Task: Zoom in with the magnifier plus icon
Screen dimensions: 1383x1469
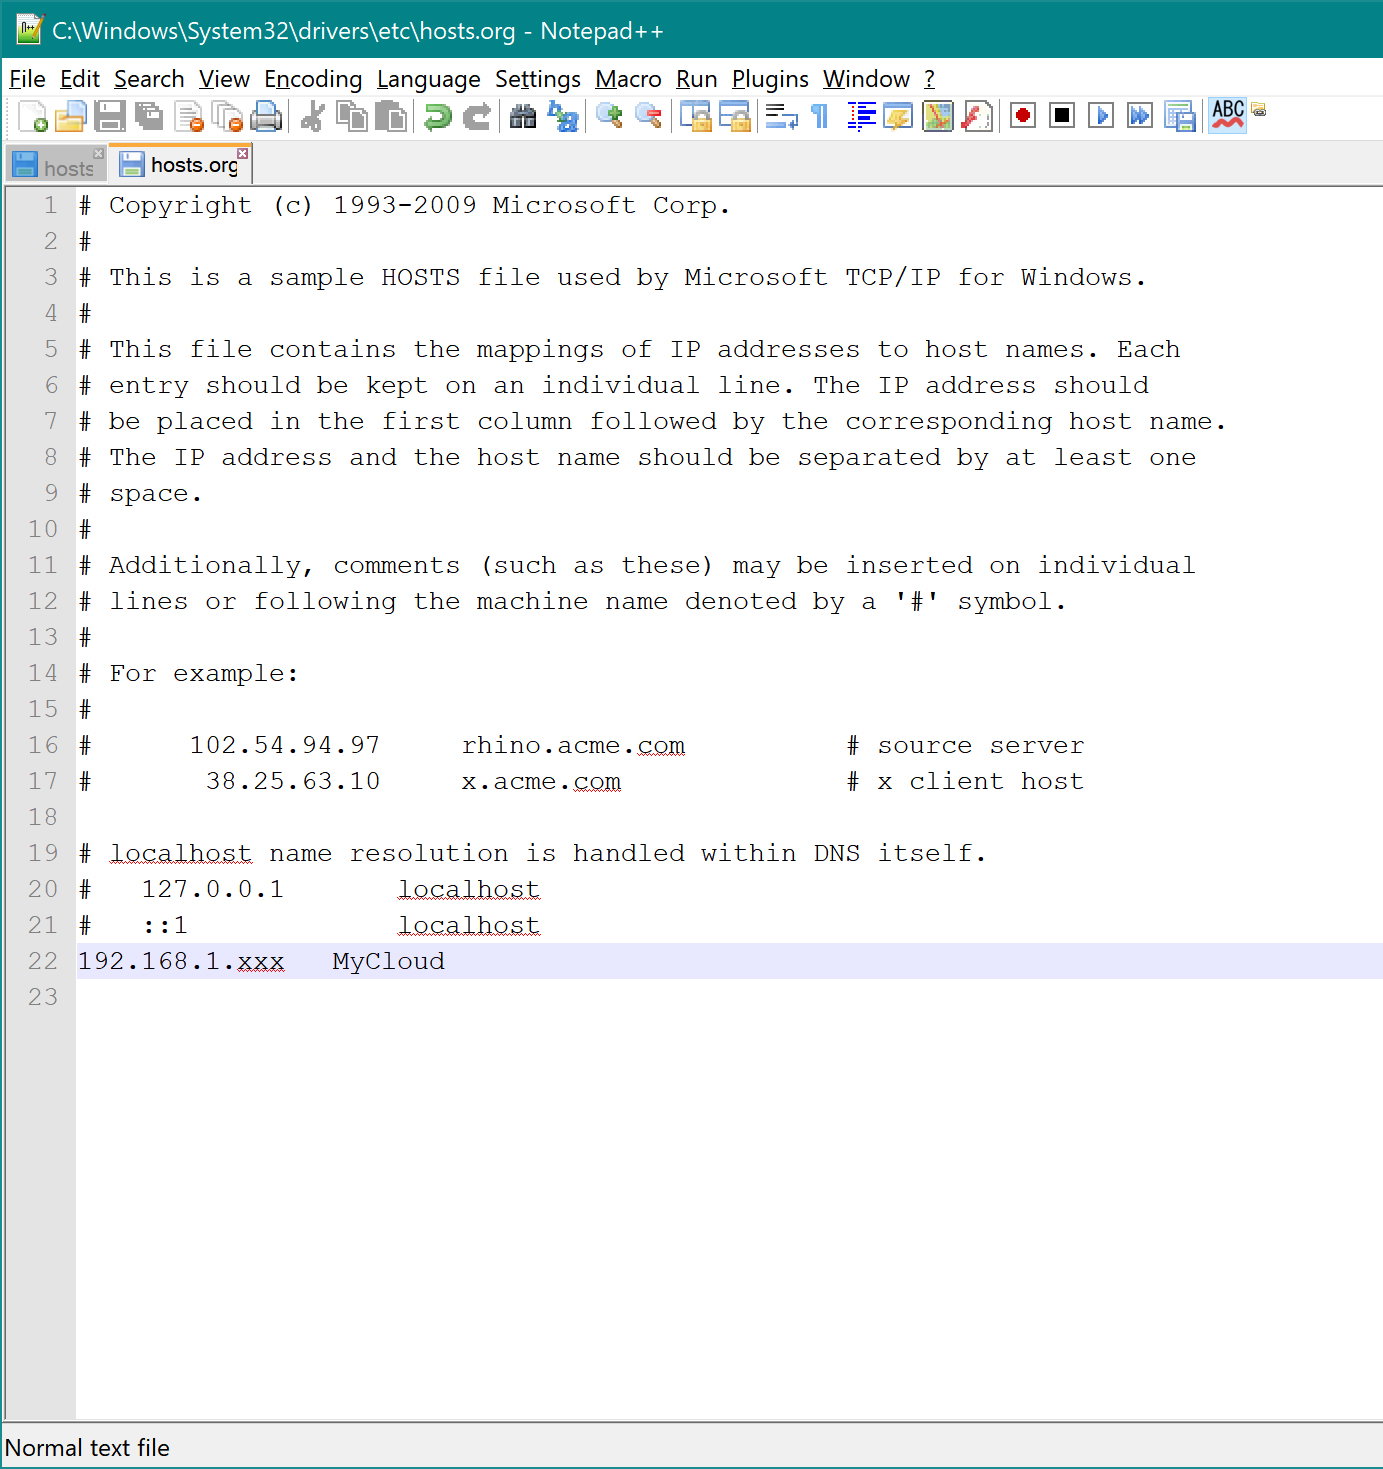Action: (609, 117)
